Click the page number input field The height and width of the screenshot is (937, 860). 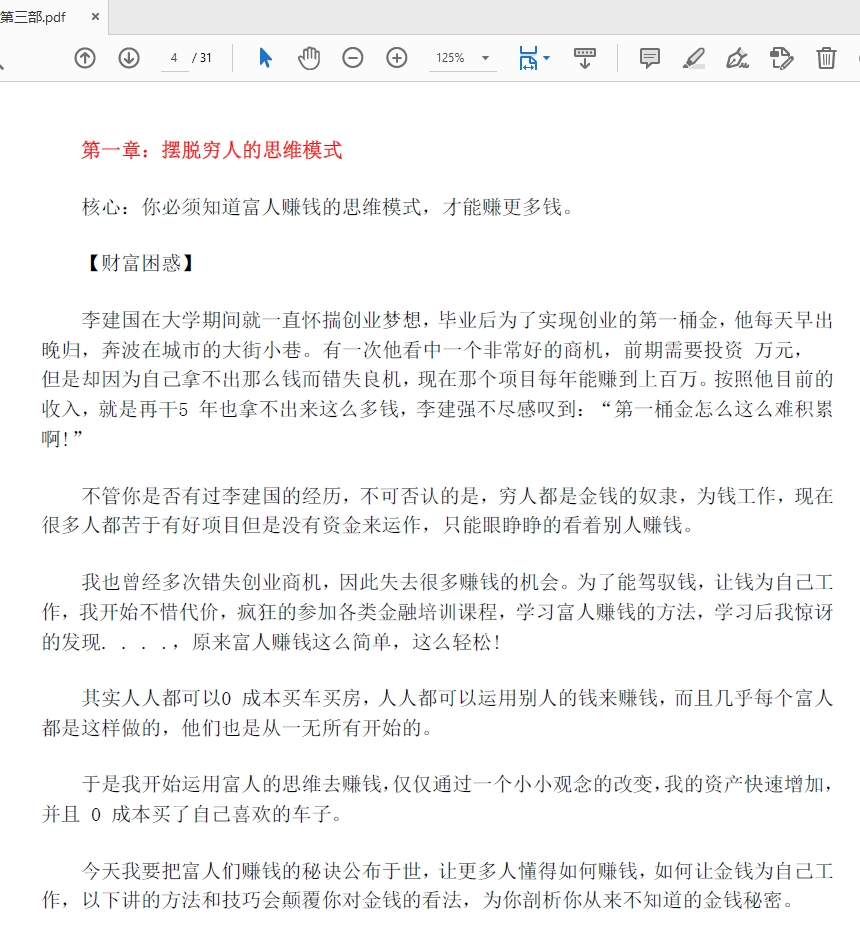pyautogui.click(x=174, y=58)
